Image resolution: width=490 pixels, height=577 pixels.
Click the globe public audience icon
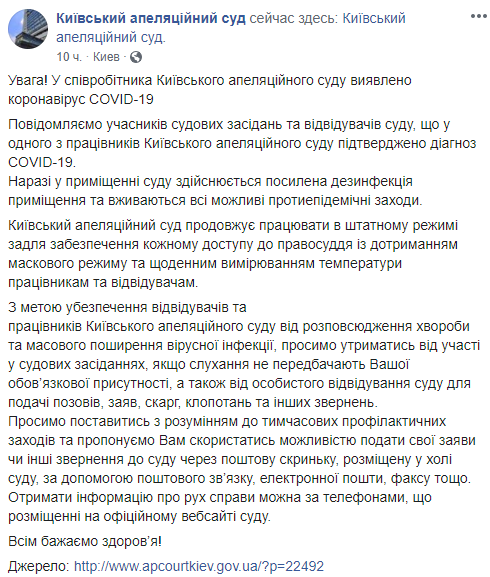coord(136,57)
